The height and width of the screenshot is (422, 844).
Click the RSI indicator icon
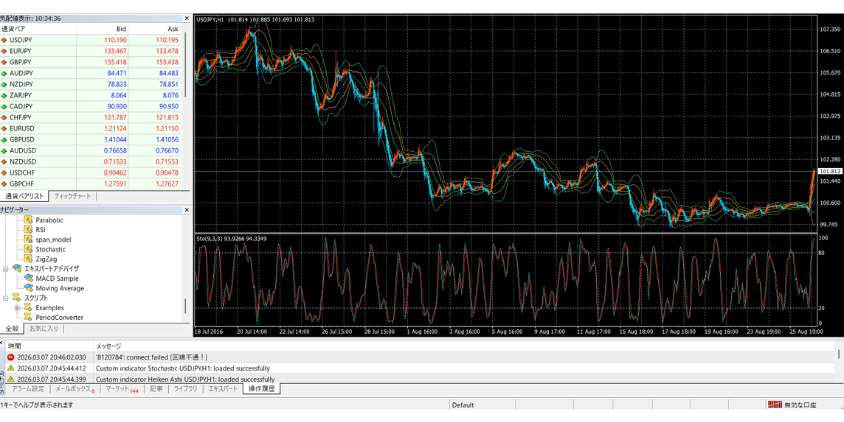coord(28,229)
